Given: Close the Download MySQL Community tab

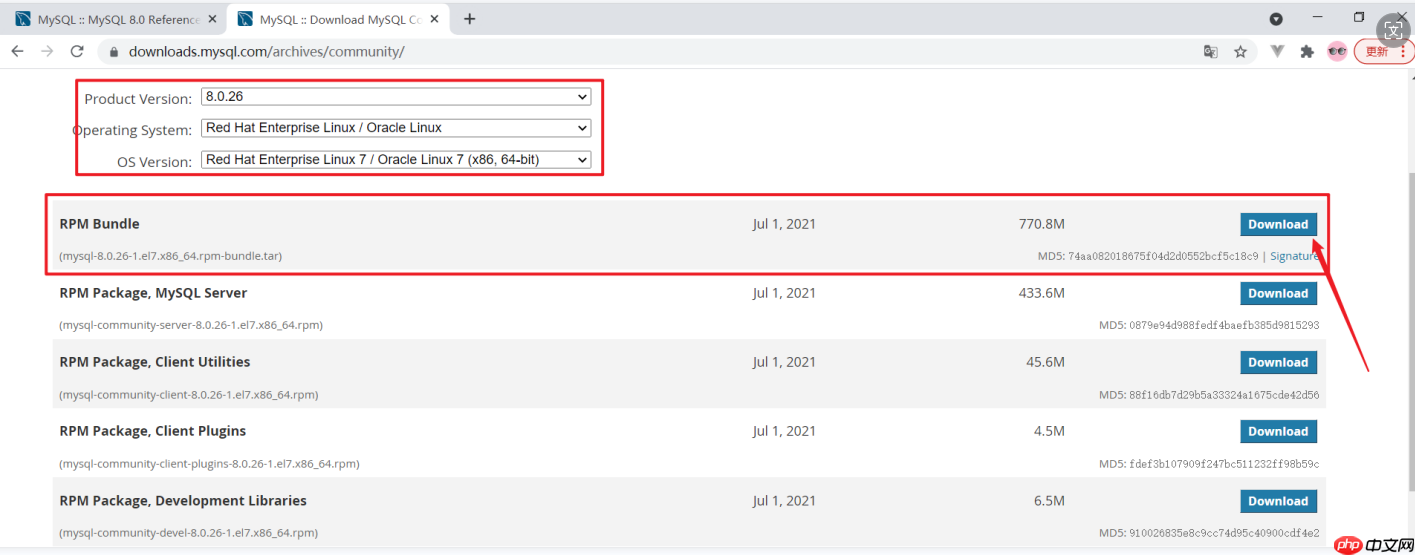Looking at the screenshot, I should point(433,19).
